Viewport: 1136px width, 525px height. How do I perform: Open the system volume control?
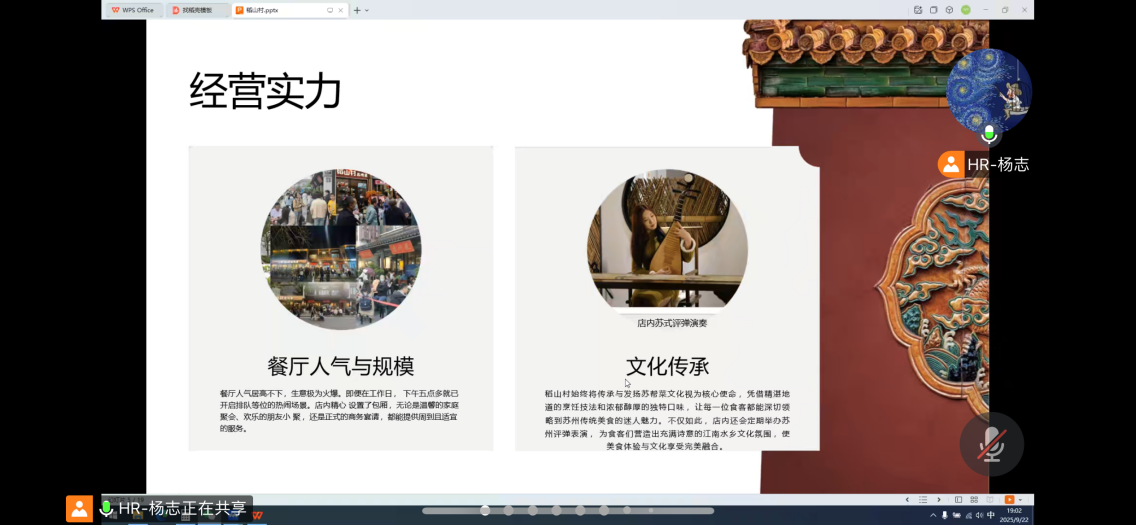(x=979, y=515)
